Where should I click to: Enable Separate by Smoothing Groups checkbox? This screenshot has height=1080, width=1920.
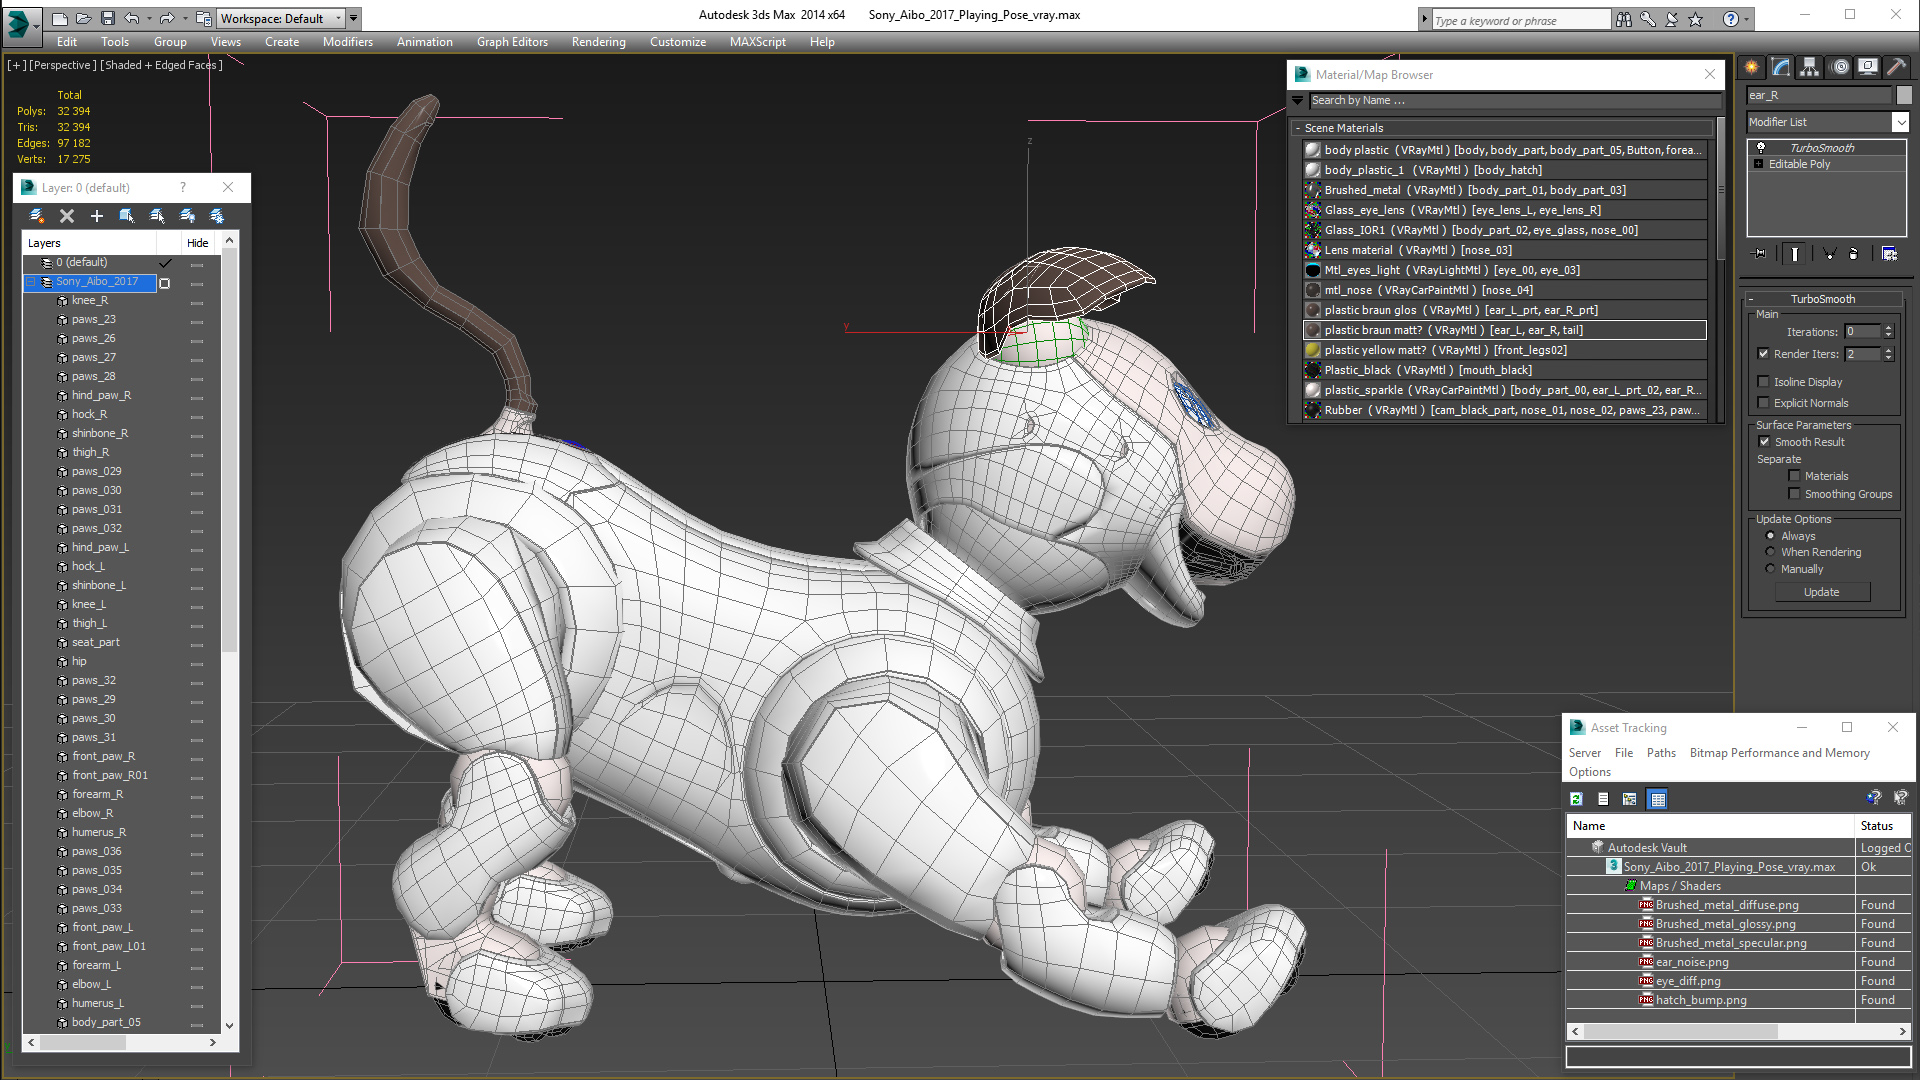[1794, 494]
